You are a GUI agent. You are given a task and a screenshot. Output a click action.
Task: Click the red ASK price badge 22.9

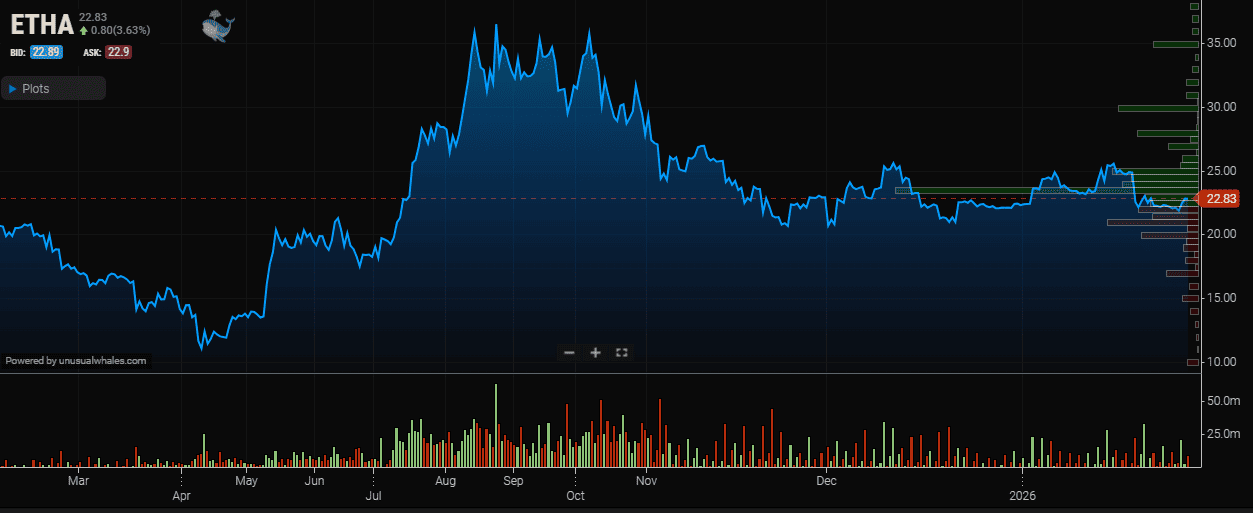[121, 52]
